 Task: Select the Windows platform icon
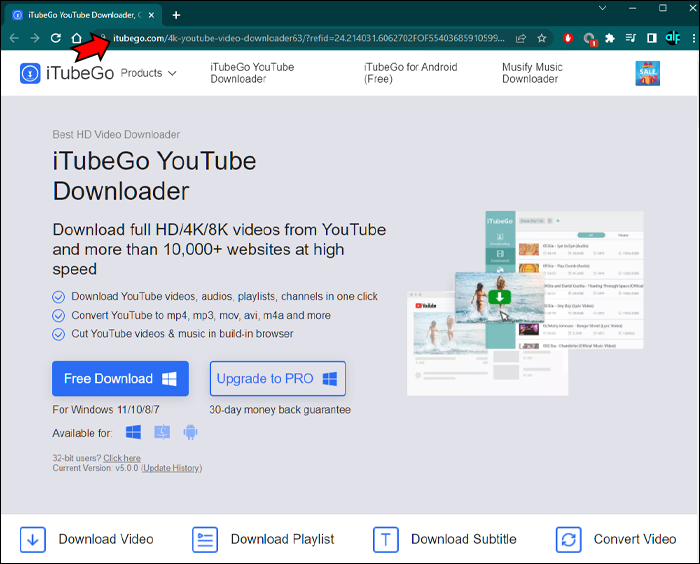[x=133, y=432]
